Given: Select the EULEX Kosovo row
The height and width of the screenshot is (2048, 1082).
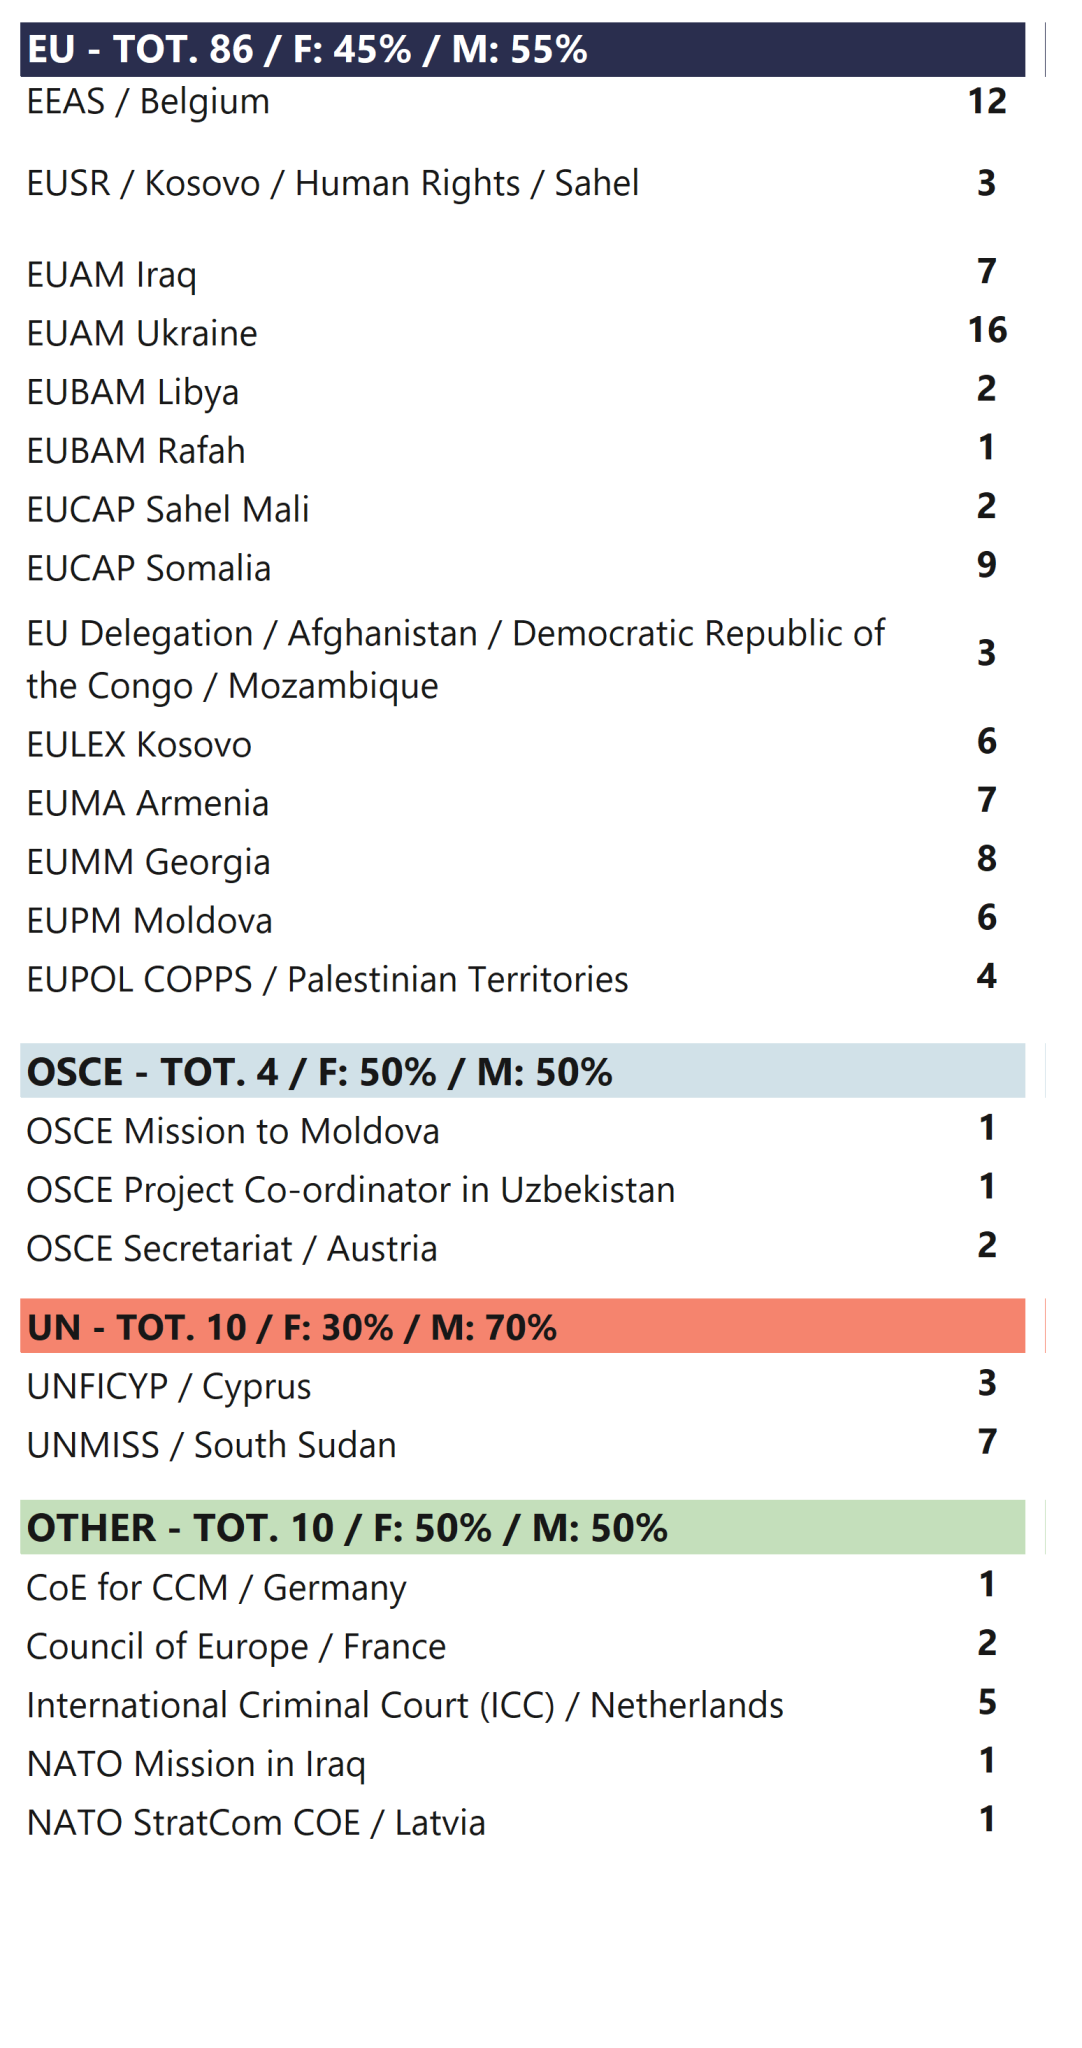Looking at the screenshot, I should coord(139,745).
